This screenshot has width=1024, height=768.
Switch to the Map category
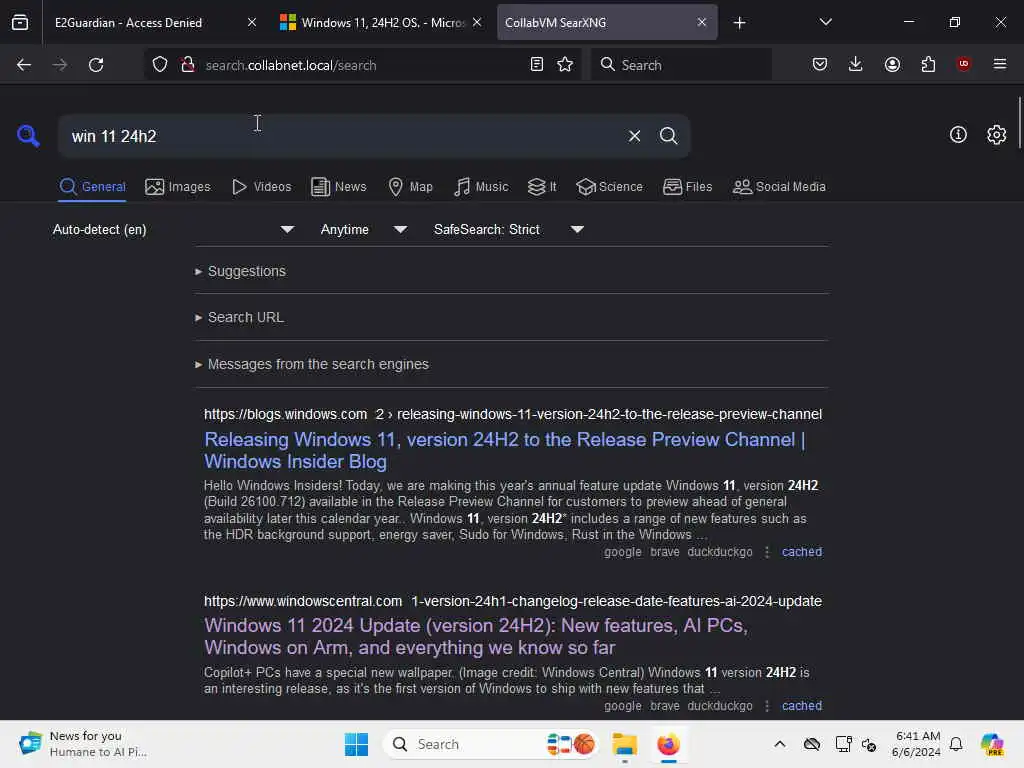pyautogui.click(x=410, y=187)
